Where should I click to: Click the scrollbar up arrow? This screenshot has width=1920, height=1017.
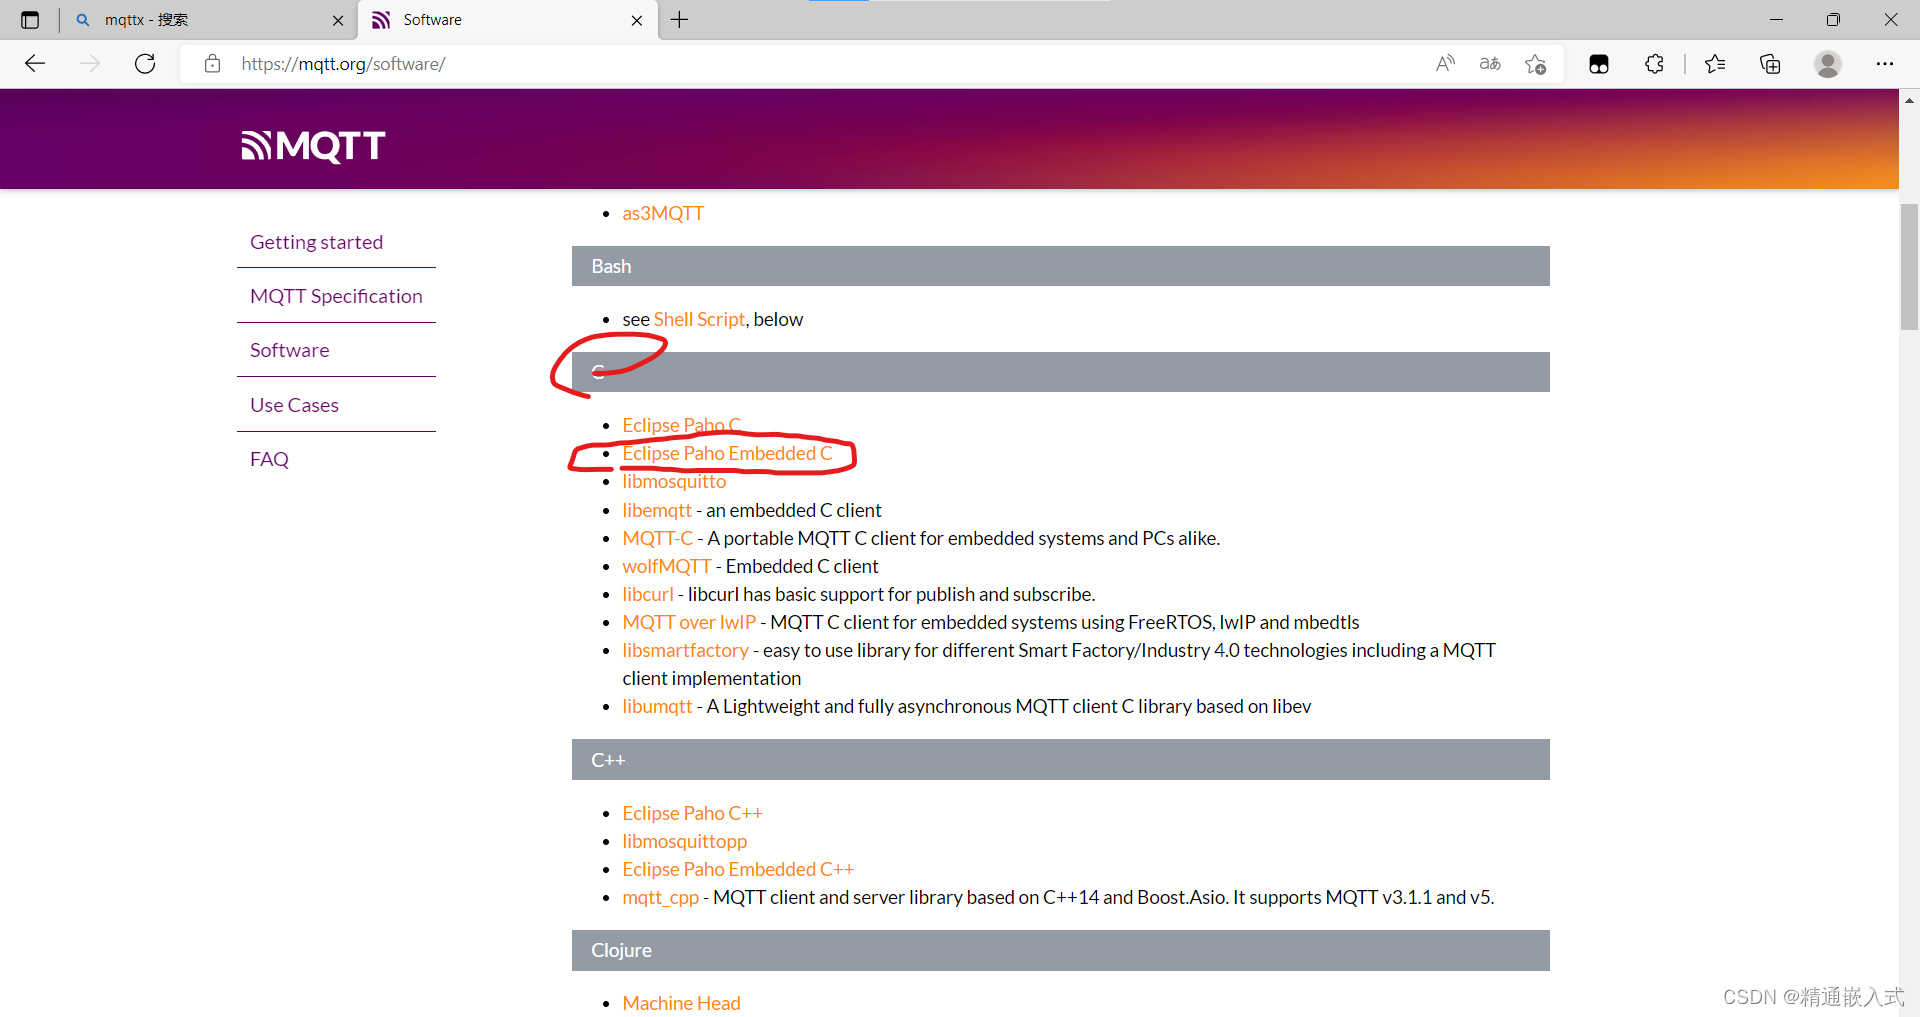tap(1909, 100)
